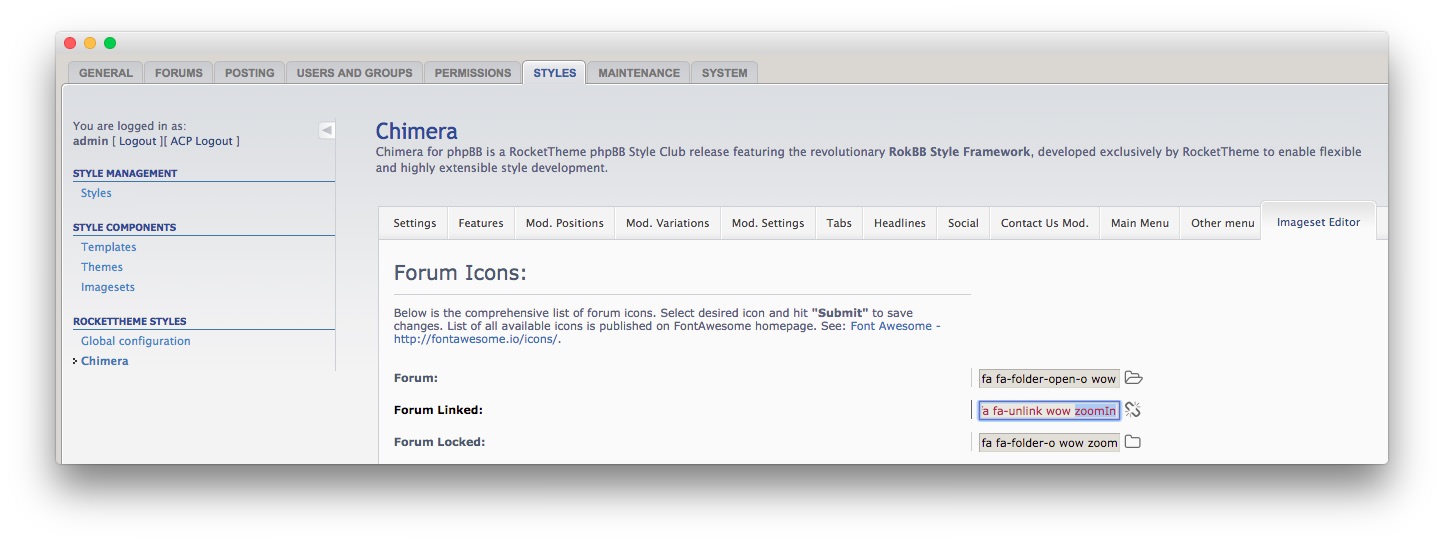This screenshot has width=1444, height=544.
Task: Open the Tabs sub-tab
Action: click(839, 223)
